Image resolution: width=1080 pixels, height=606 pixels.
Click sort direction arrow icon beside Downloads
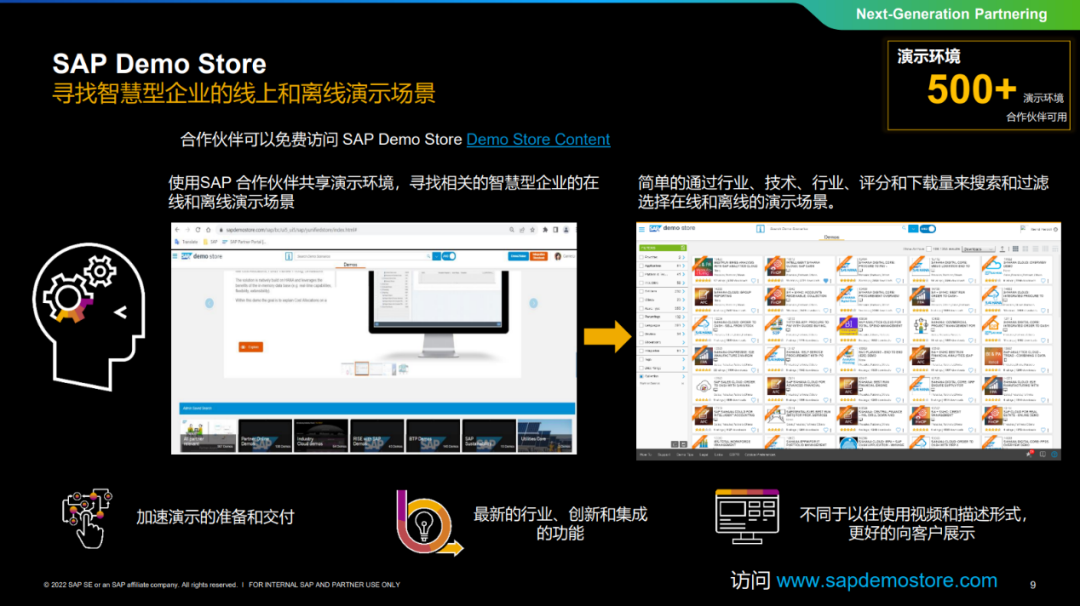(1002, 249)
